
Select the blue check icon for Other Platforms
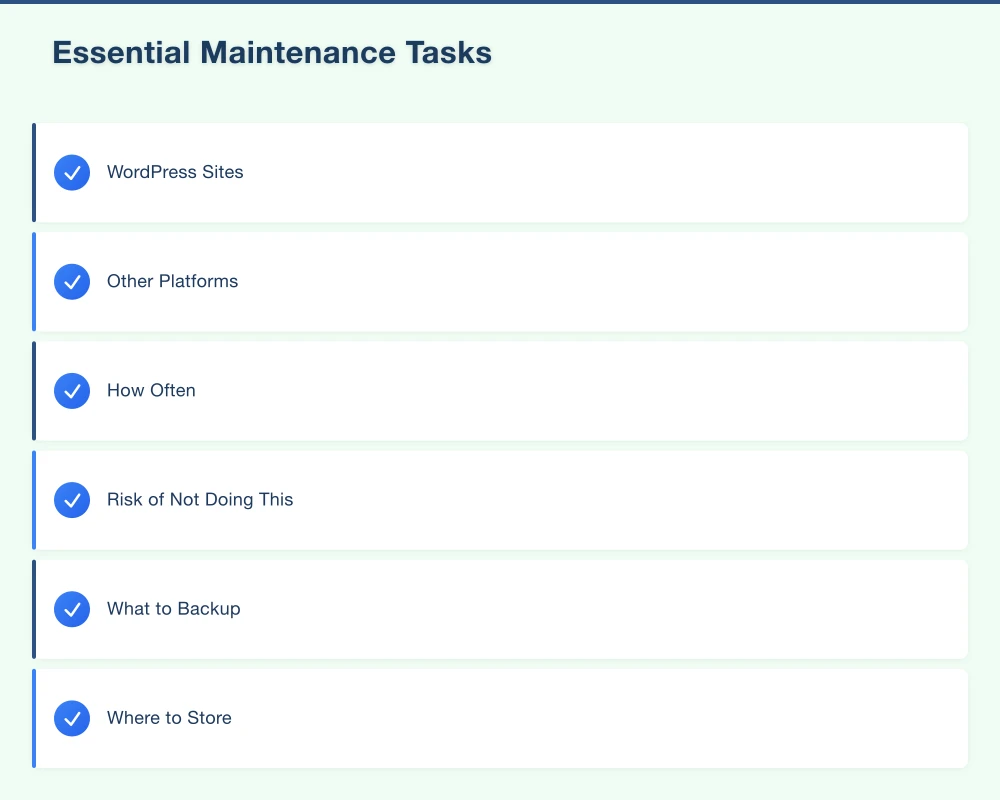71,281
